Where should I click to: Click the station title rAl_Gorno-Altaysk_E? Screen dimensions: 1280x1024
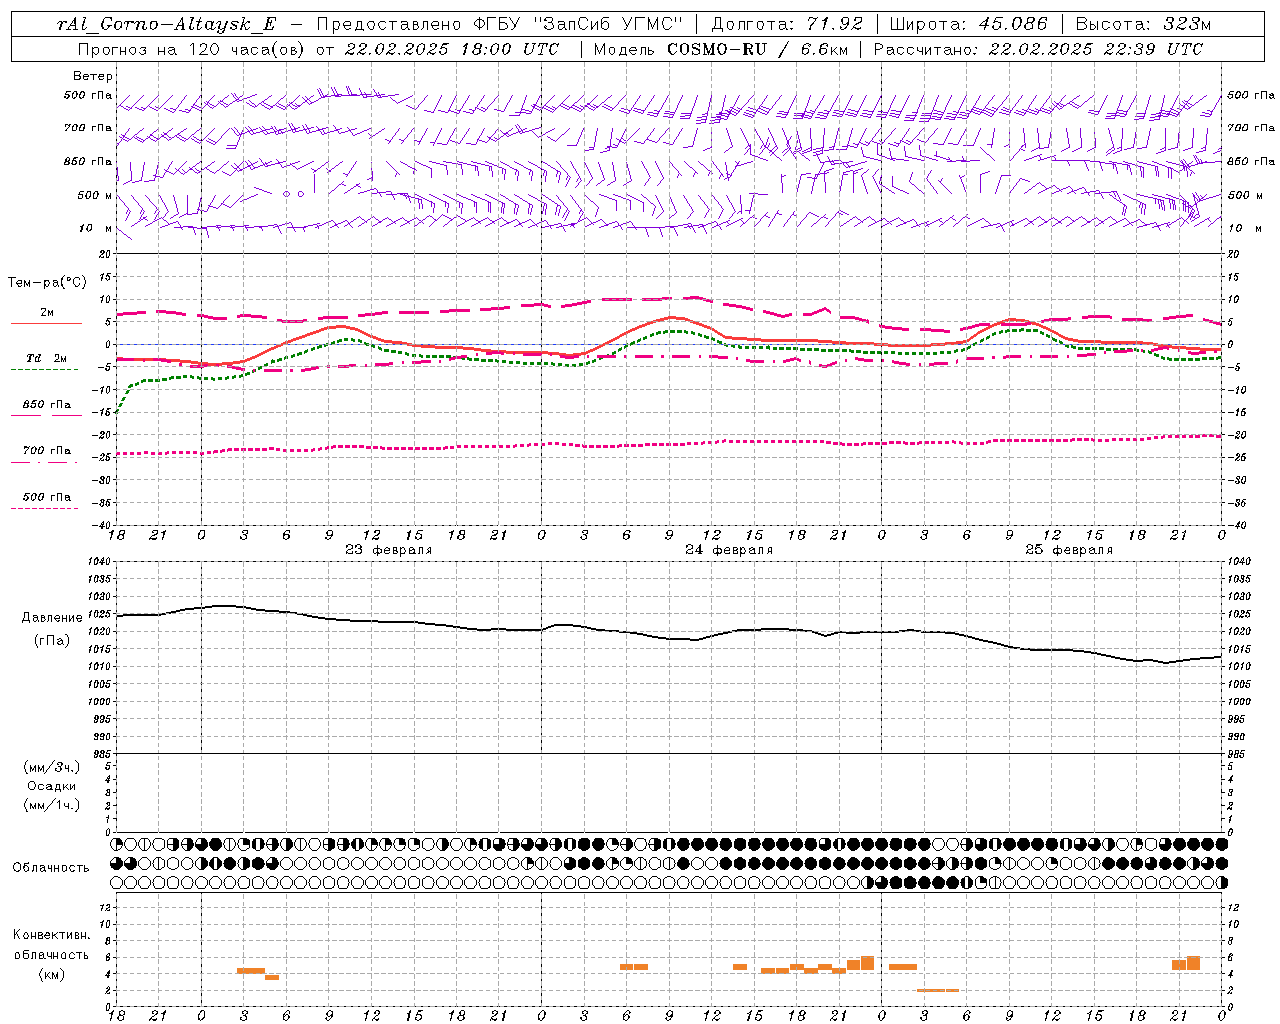(x=166, y=25)
